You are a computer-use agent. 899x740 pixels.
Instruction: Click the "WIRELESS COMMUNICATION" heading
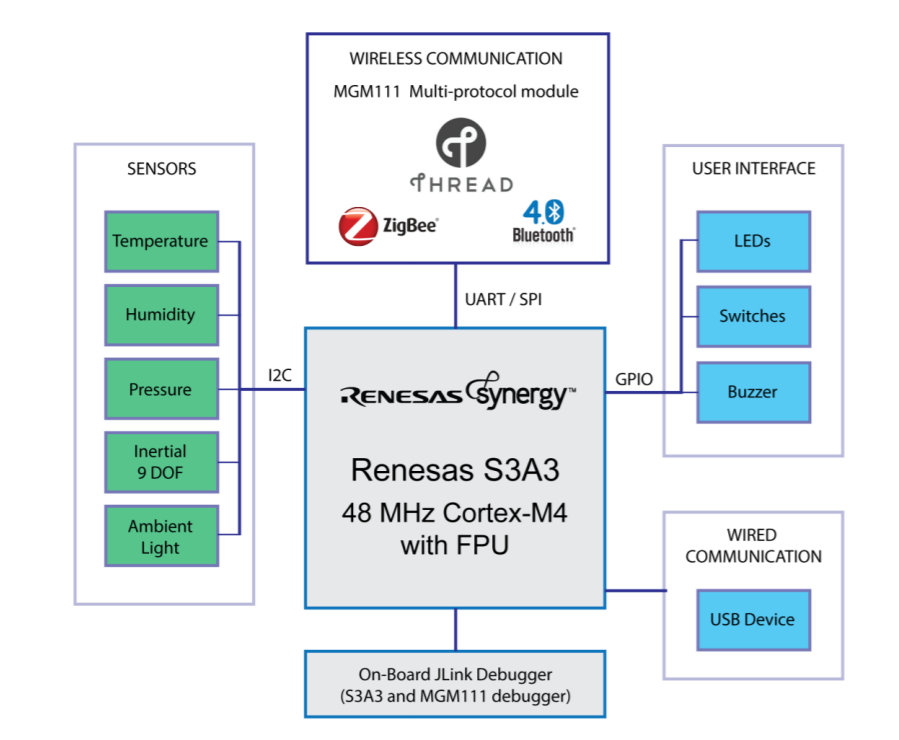click(456, 58)
